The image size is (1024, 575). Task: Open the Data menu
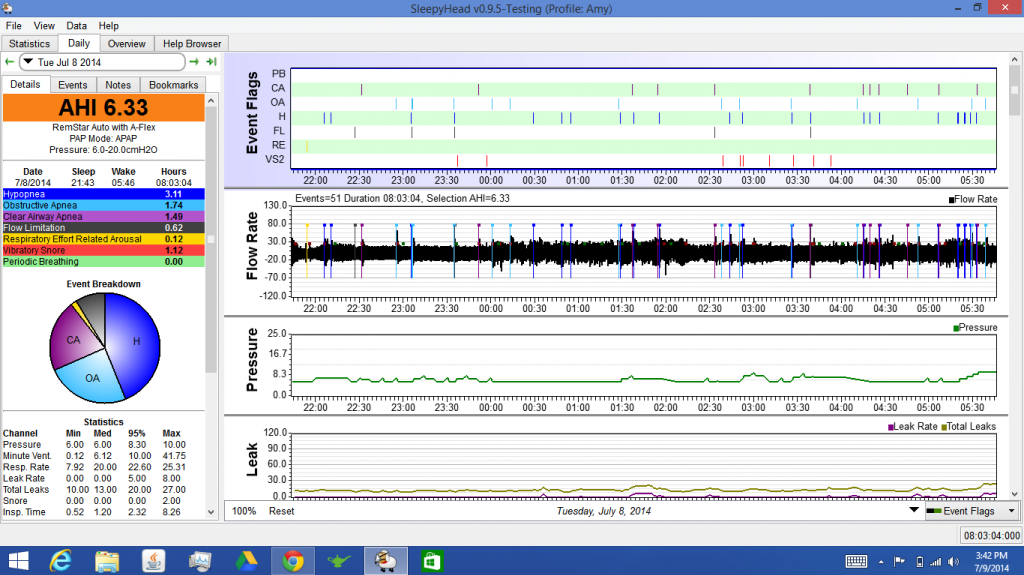pyautogui.click(x=76, y=25)
